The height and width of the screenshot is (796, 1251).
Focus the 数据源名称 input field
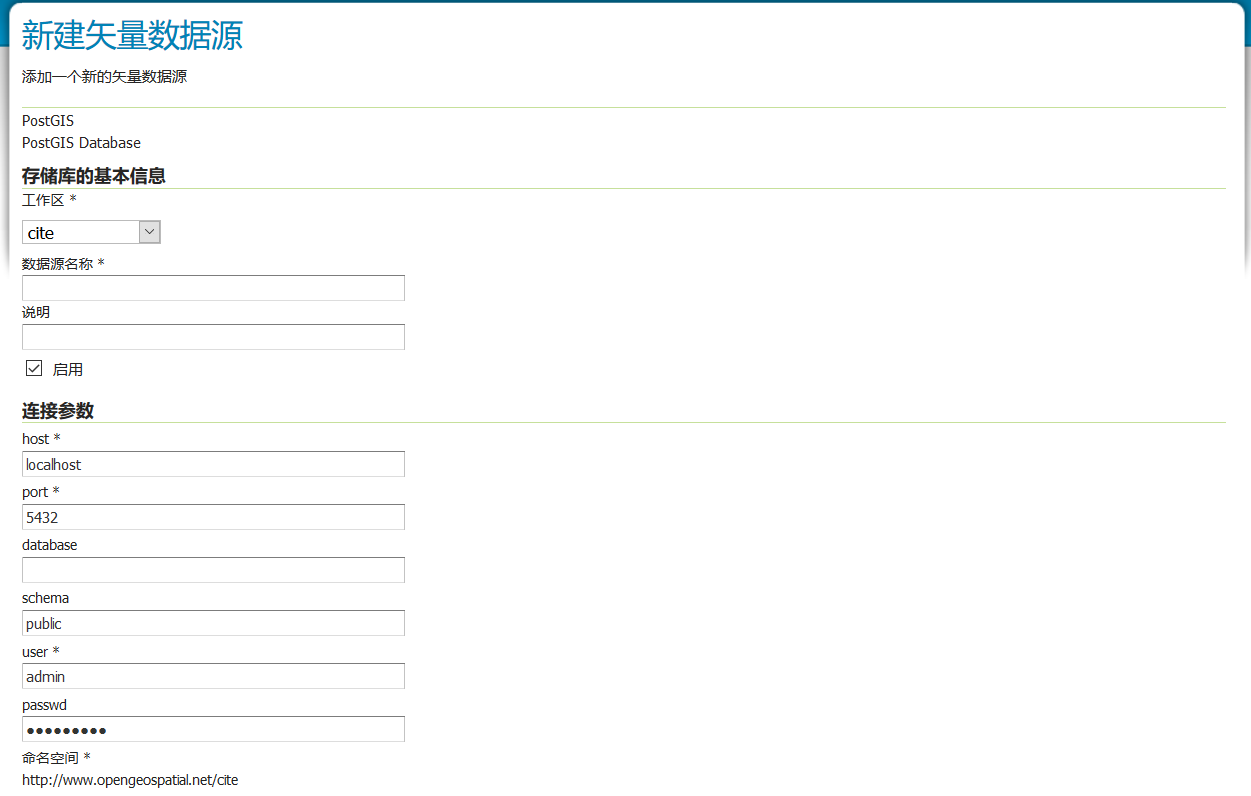coord(213,288)
